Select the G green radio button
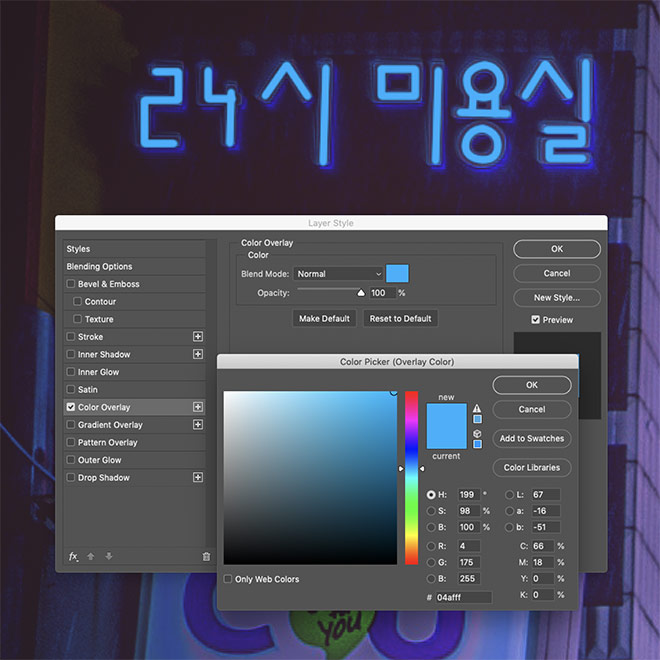660x660 pixels. tap(431, 562)
